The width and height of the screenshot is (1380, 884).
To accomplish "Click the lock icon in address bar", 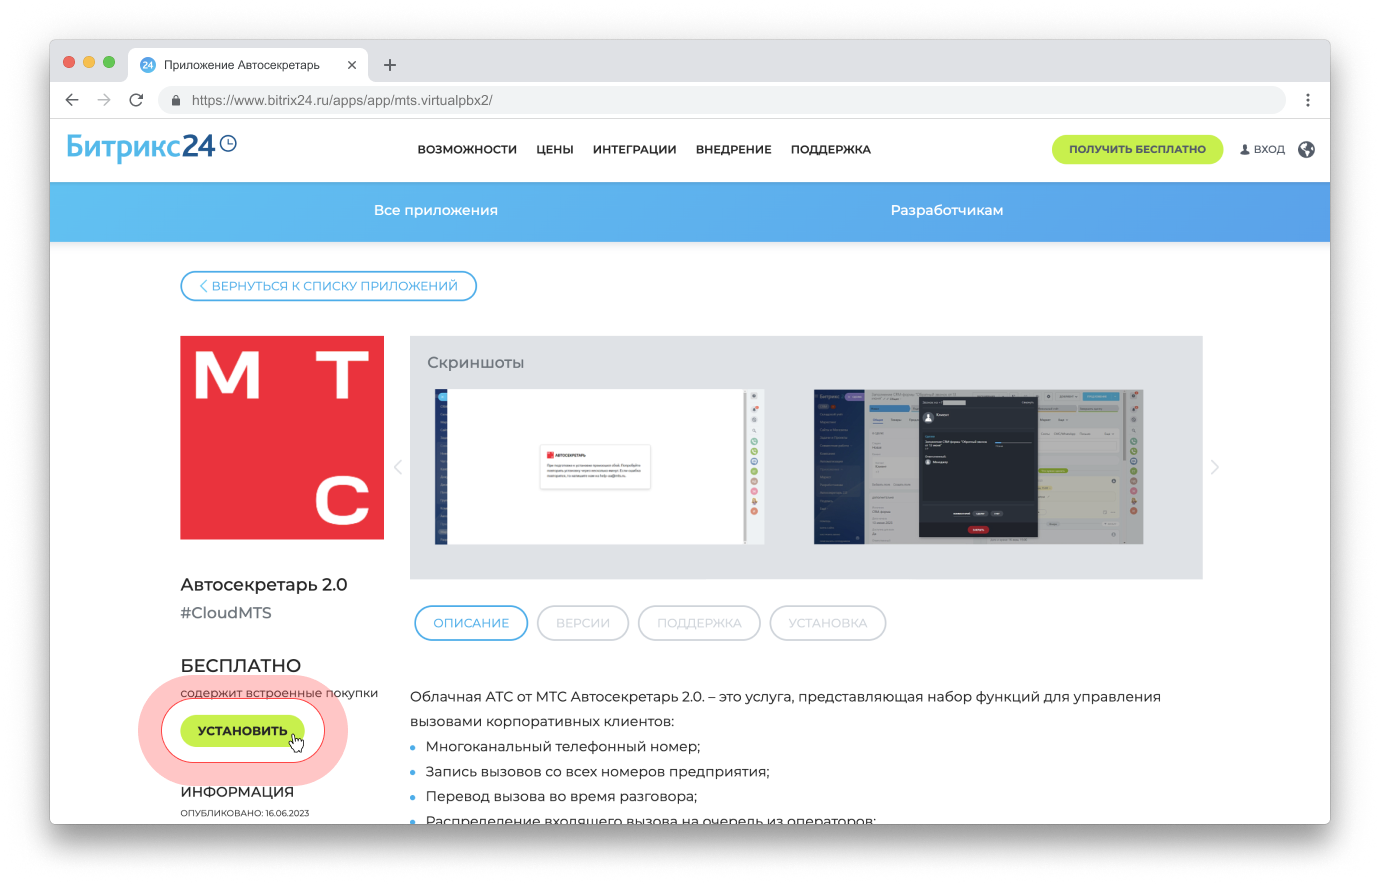I will tap(176, 100).
